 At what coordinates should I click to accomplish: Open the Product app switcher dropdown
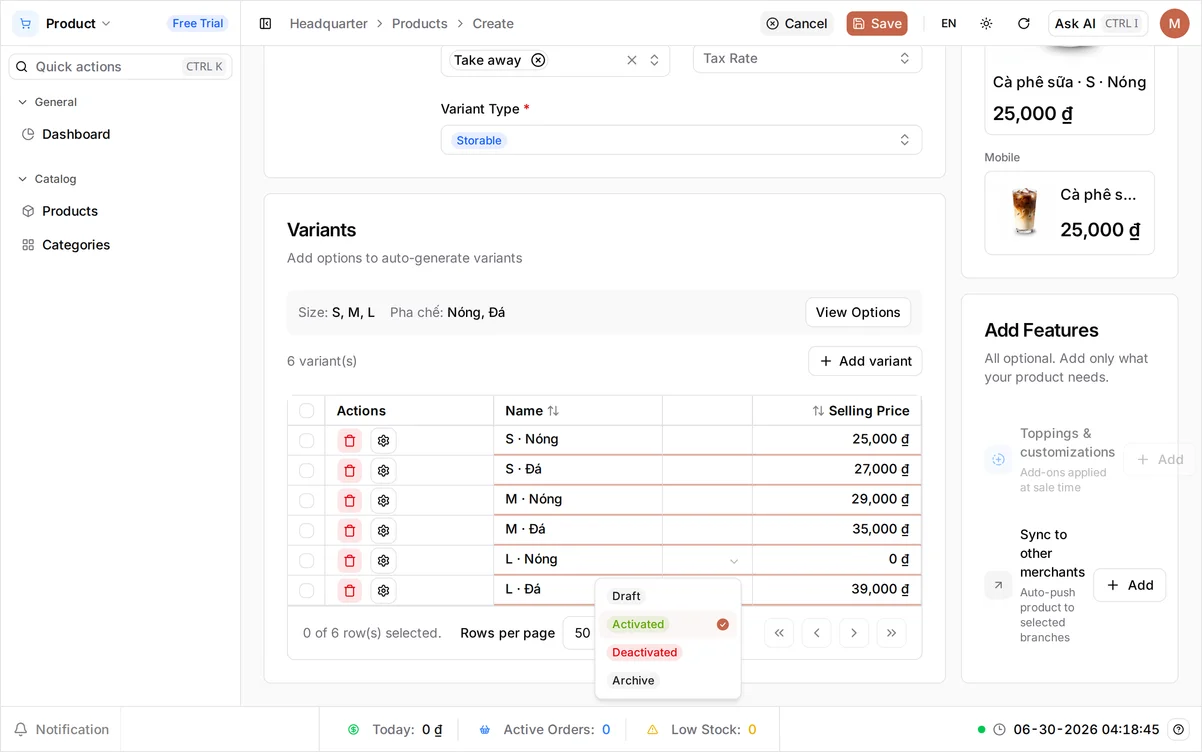(78, 23)
